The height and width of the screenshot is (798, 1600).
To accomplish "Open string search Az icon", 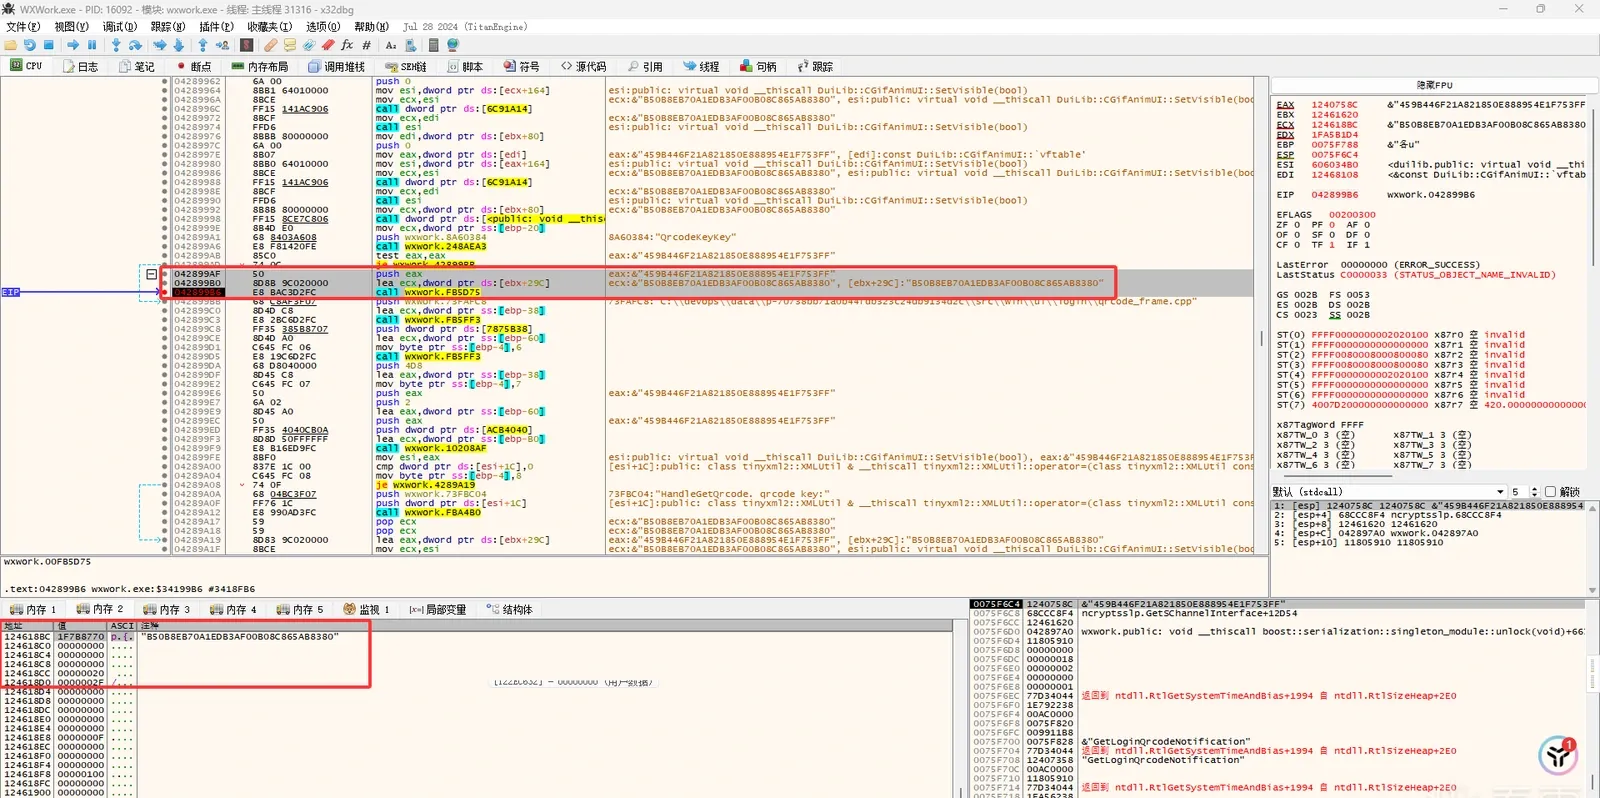I will pos(391,45).
